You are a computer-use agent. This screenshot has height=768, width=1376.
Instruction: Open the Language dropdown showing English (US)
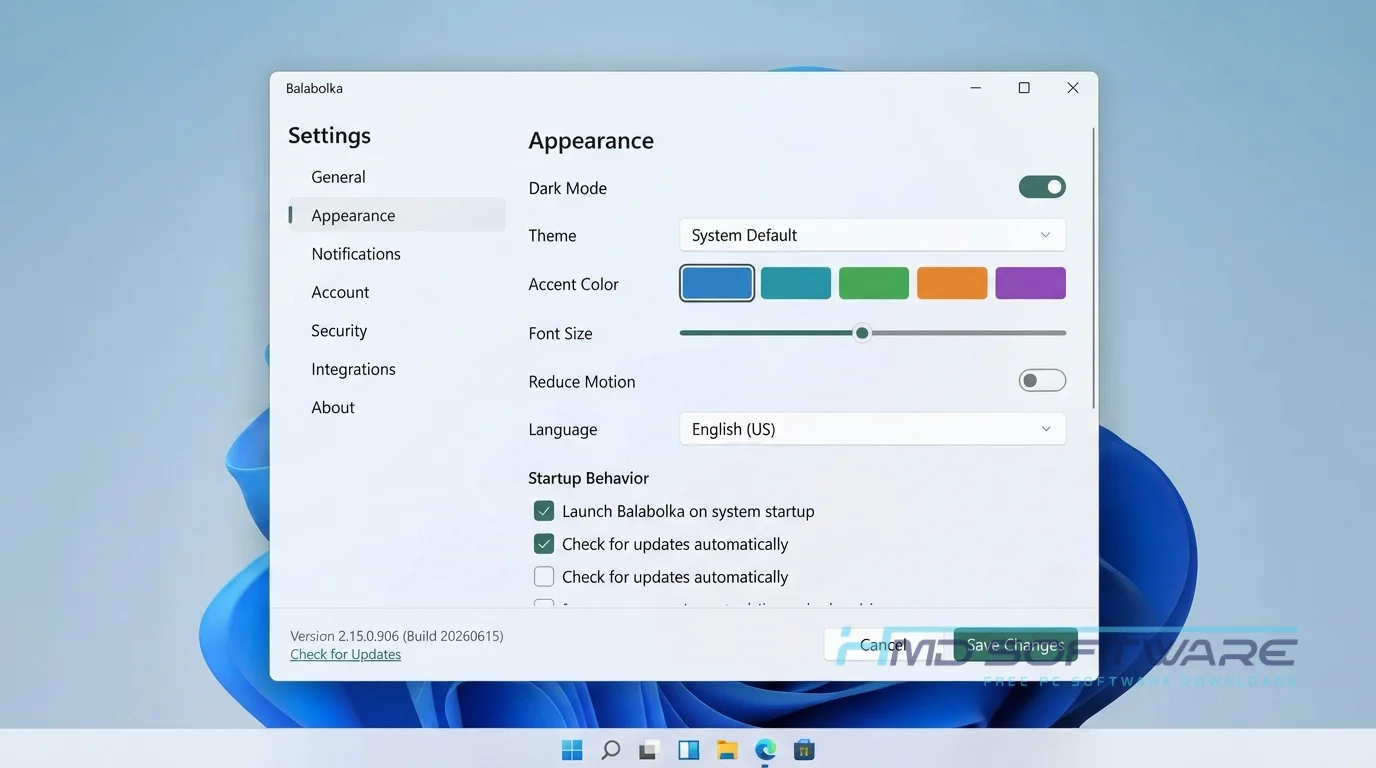pyautogui.click(x=872, y=429)
